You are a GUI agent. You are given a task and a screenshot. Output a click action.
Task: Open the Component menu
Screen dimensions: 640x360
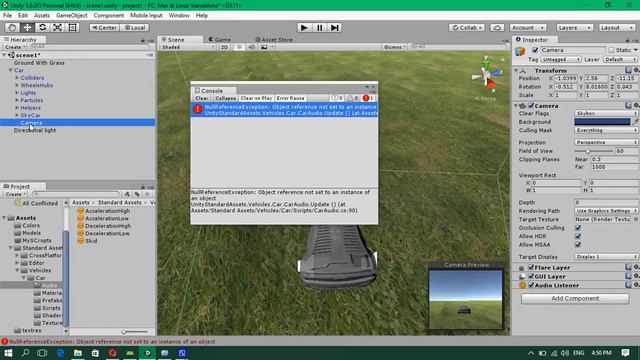point(109,15)
